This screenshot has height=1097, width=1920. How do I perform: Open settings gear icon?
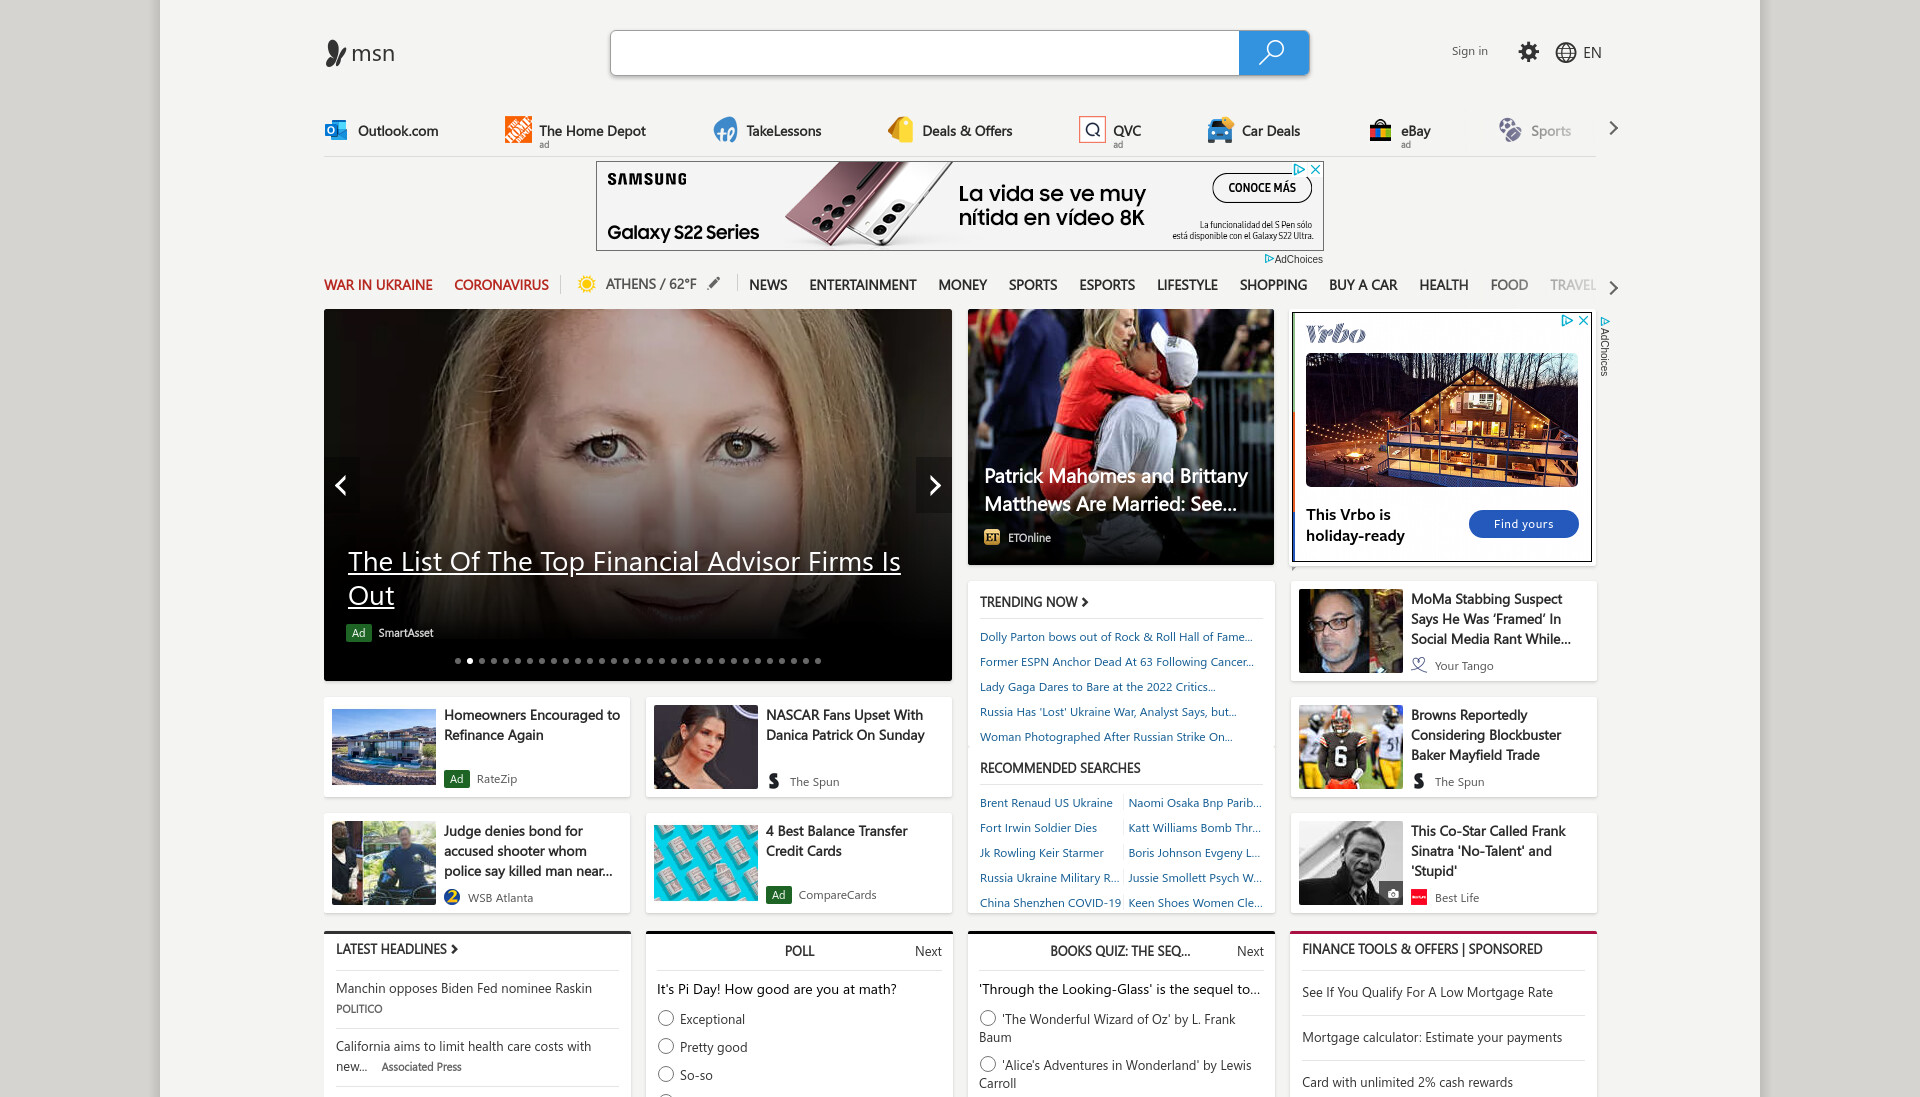point(1528,52)
